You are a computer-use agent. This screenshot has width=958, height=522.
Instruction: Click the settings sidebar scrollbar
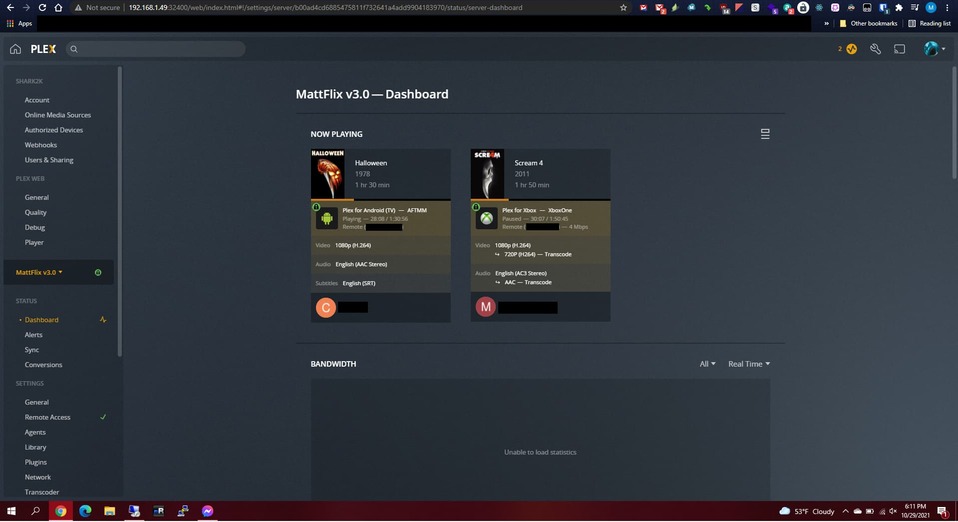pos(120,211)
